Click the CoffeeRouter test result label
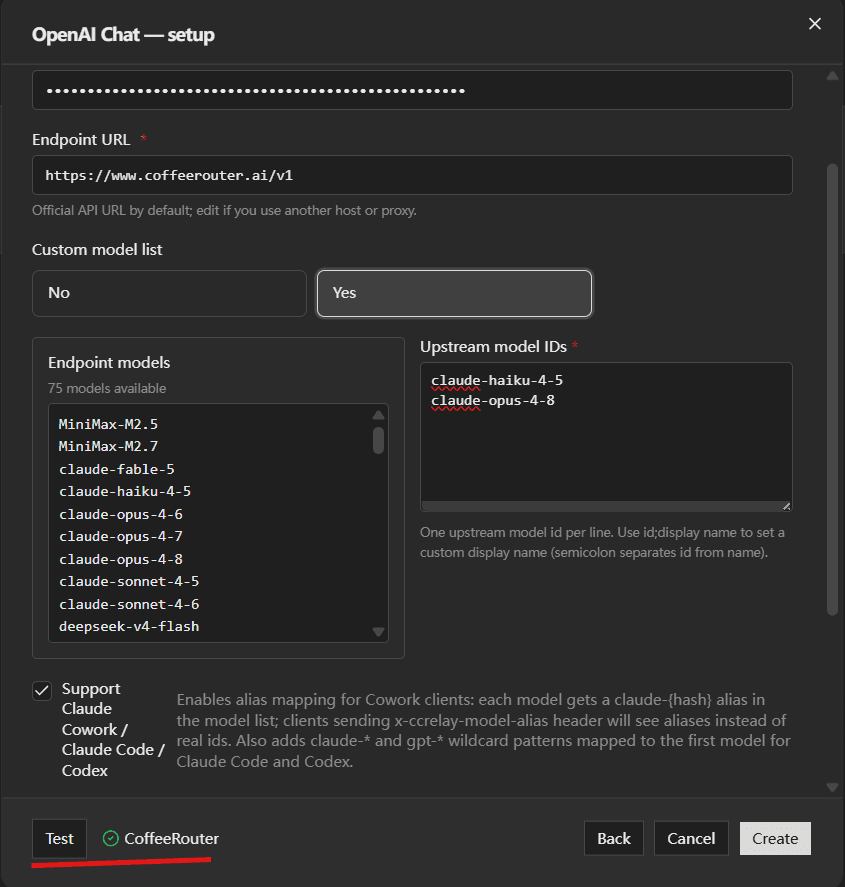This screenshot has height=887, width=845. click(171, 838)
